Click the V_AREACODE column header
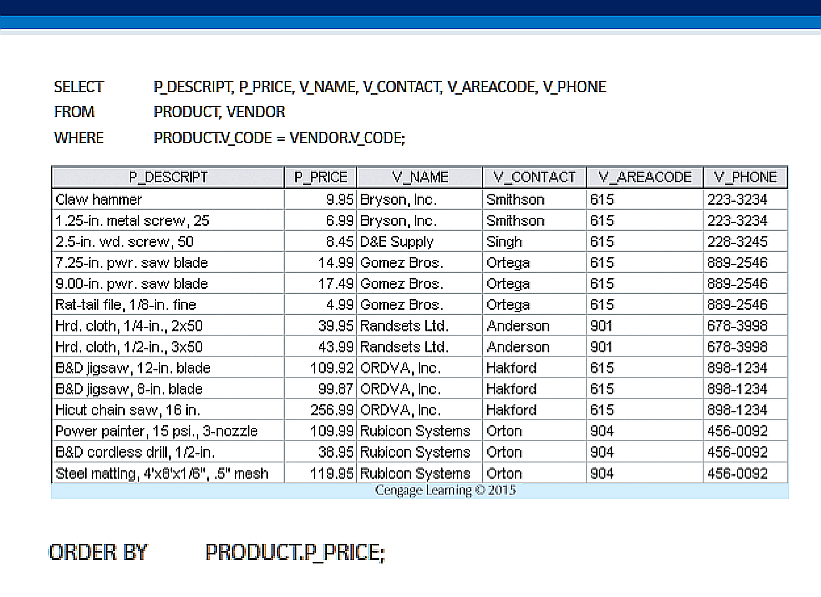This screenshot has width=821, height=597. tap(644, 177)
